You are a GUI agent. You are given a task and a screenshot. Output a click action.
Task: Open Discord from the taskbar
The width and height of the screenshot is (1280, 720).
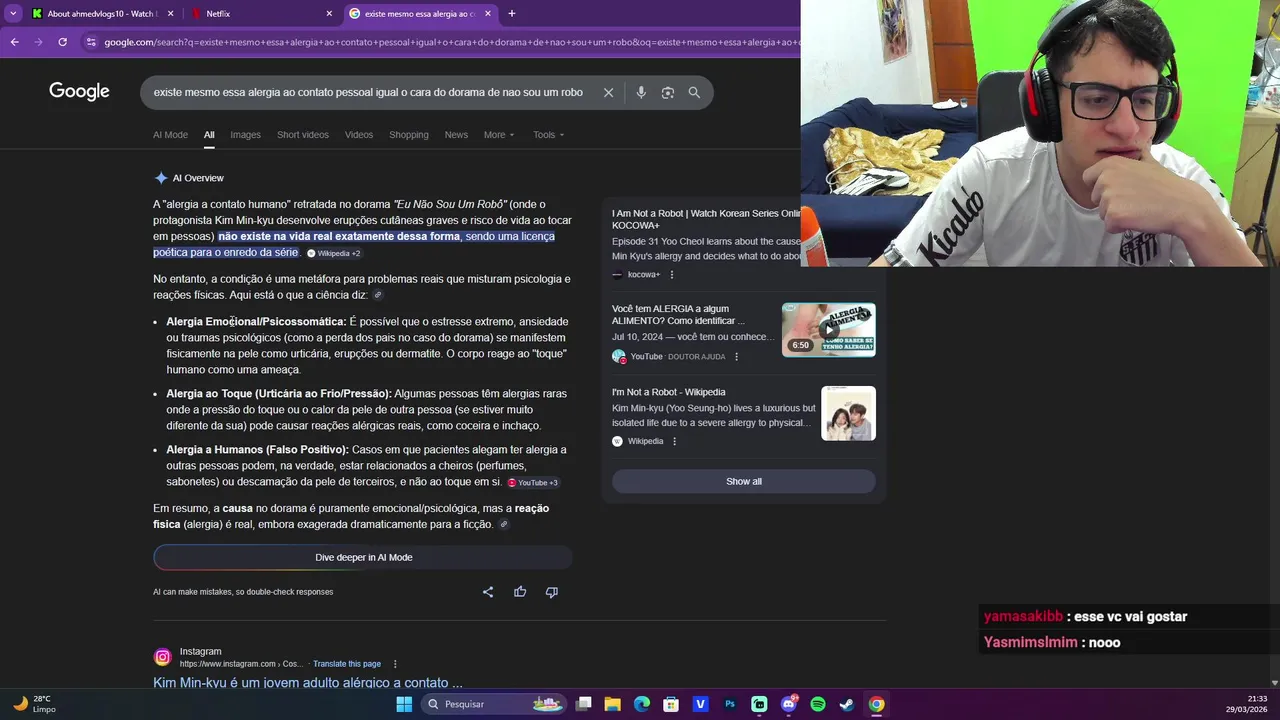(x=789, y=704)
